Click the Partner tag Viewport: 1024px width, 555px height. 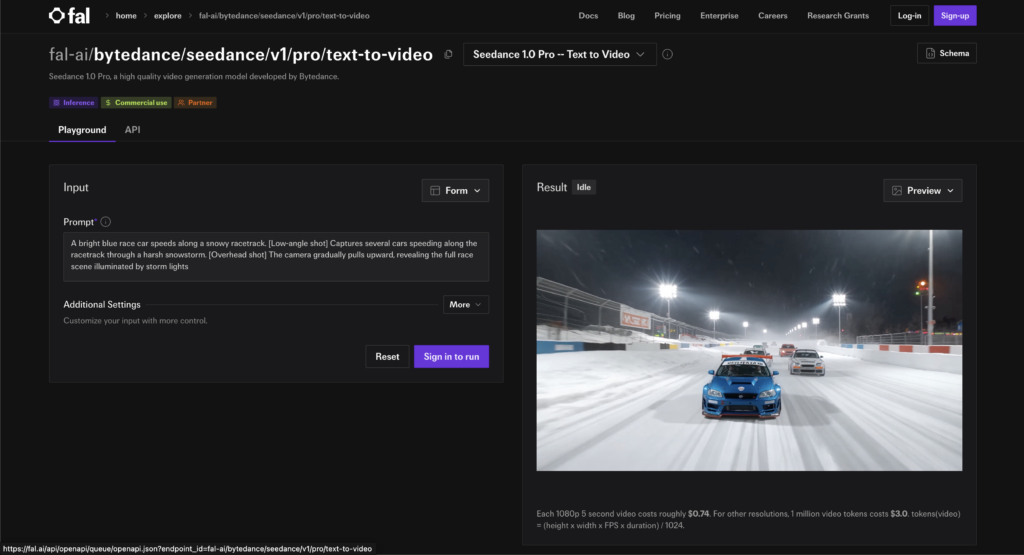click(195, 103)
